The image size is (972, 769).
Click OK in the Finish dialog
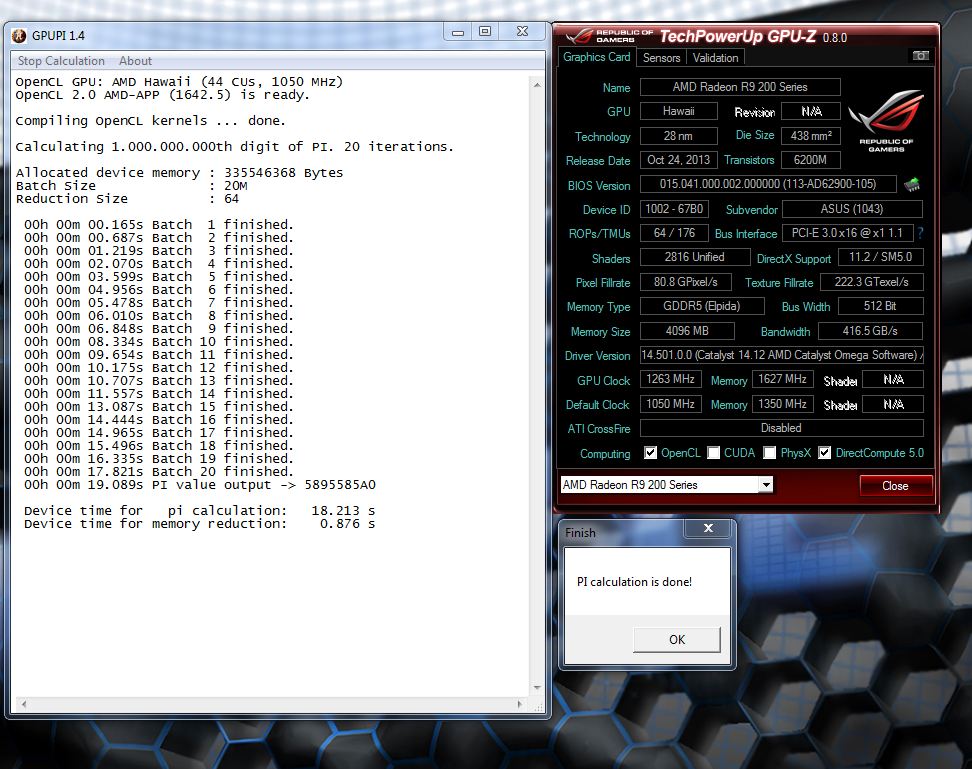pos(677,639)
